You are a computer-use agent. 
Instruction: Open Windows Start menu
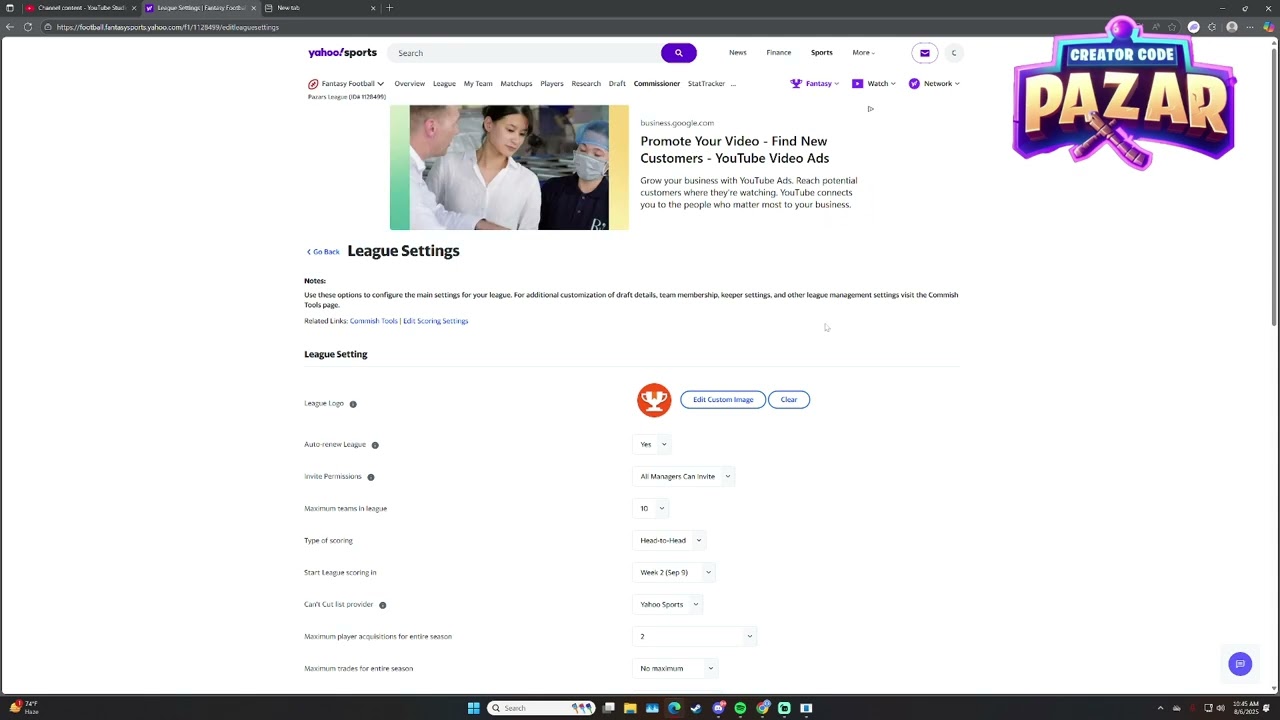[x=473, y=708]
